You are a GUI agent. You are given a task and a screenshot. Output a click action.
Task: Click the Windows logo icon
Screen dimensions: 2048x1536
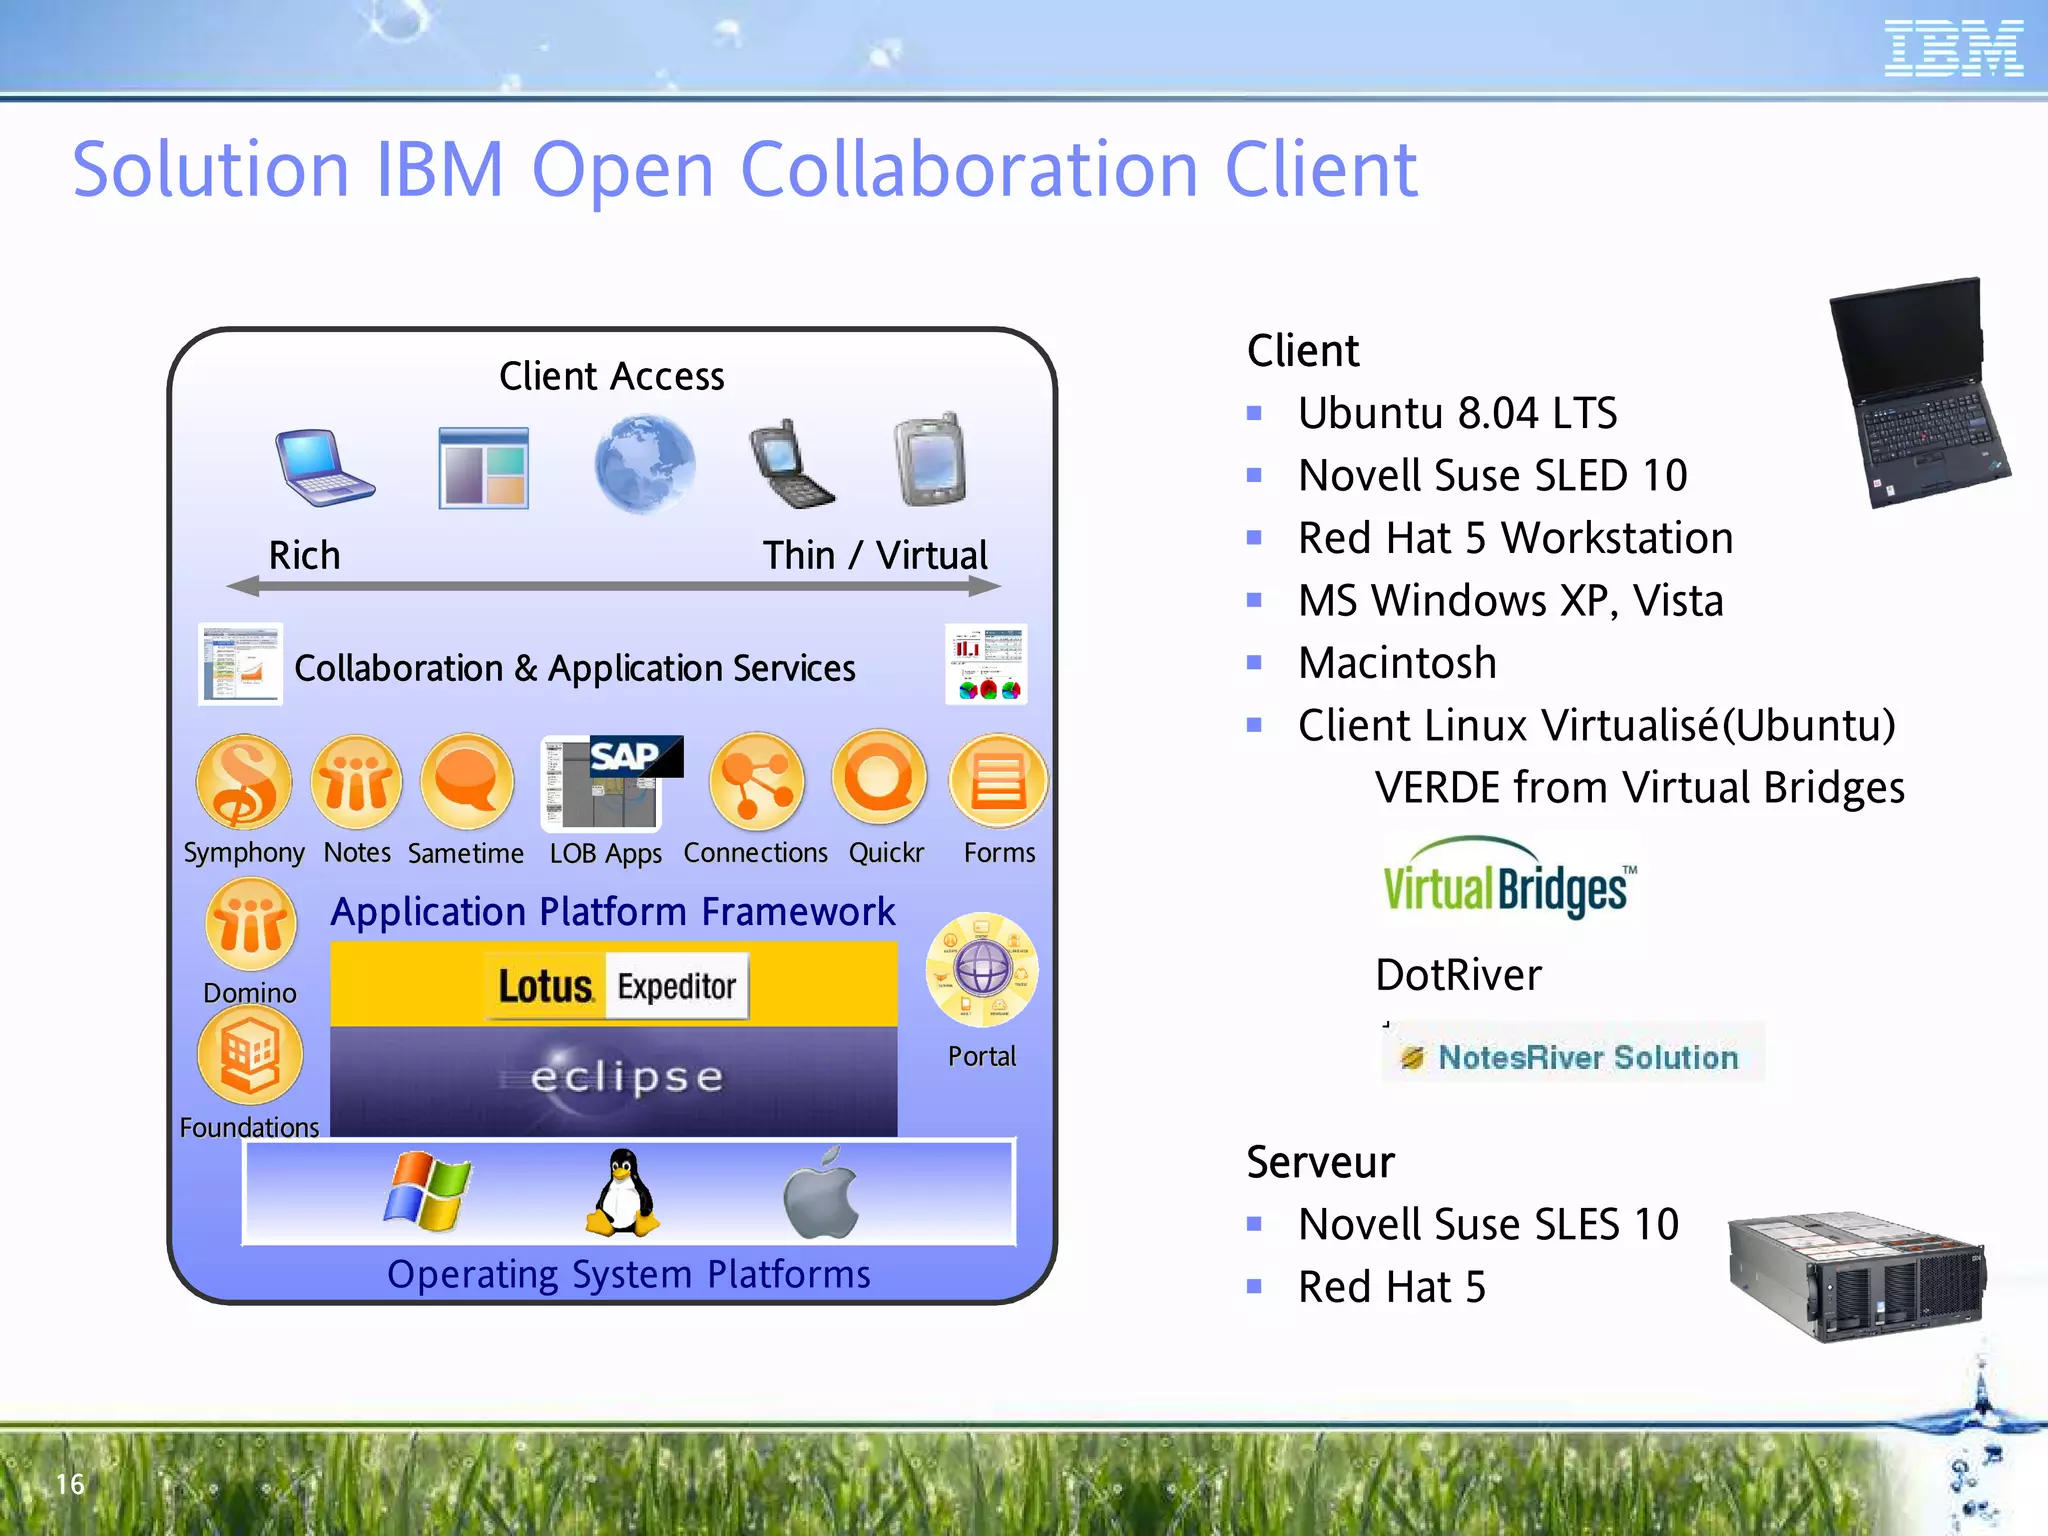pyautogui.click(x=427, y=1190)
